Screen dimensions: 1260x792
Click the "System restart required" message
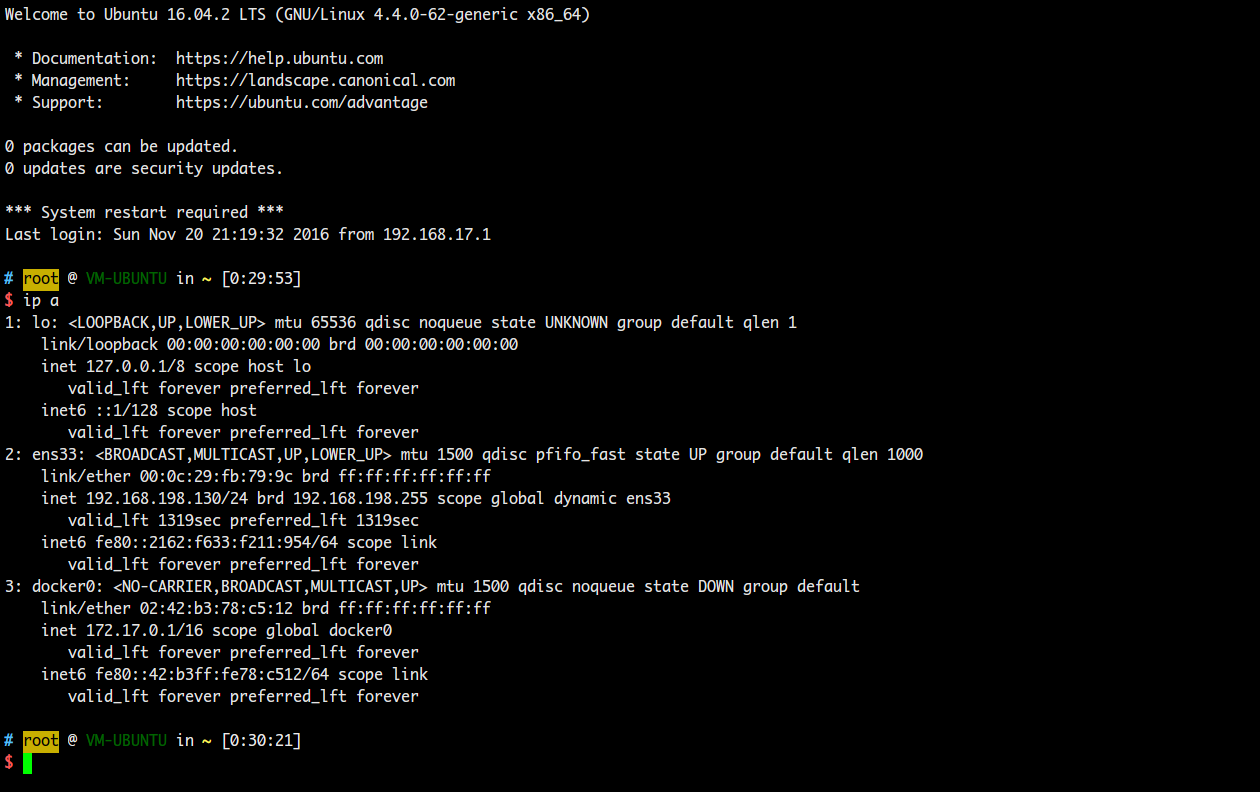(144, 212)
